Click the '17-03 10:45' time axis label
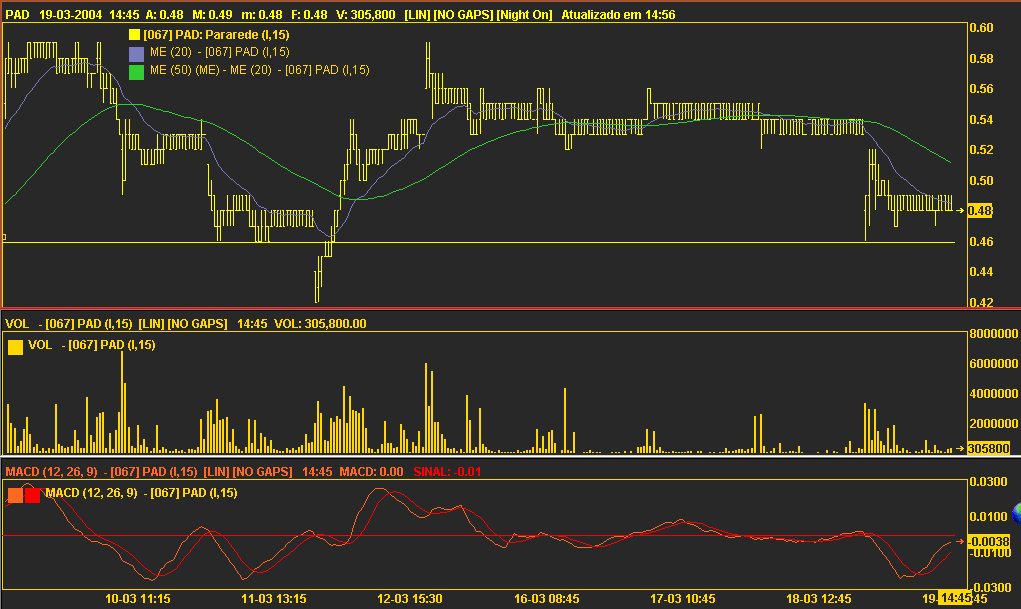The width and height of the screenshot is (1021, 609). pyautogui.click(x=683, y=599)
